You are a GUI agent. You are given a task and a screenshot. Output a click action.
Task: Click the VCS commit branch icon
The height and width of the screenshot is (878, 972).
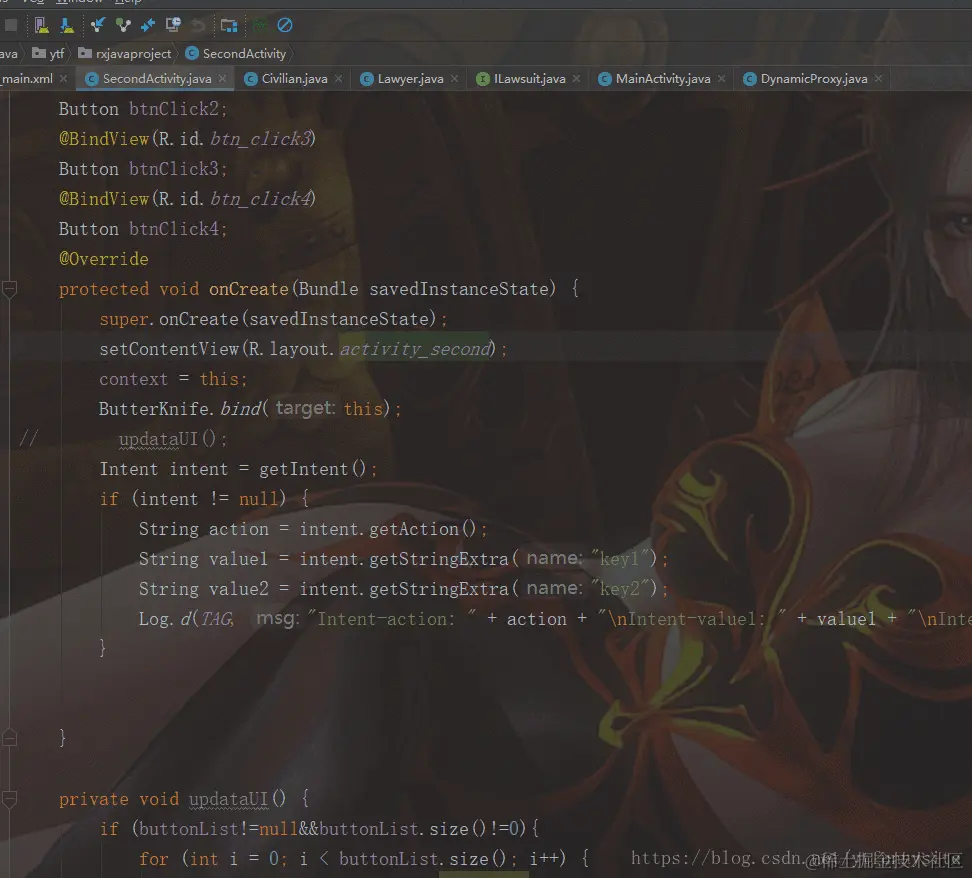123,25
